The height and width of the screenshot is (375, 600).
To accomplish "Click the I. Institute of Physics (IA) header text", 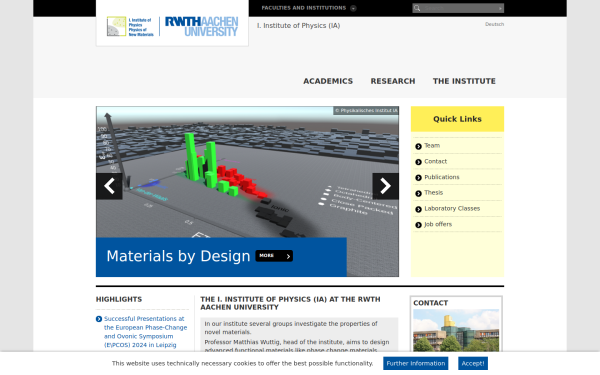I will (x=298, y=26).
